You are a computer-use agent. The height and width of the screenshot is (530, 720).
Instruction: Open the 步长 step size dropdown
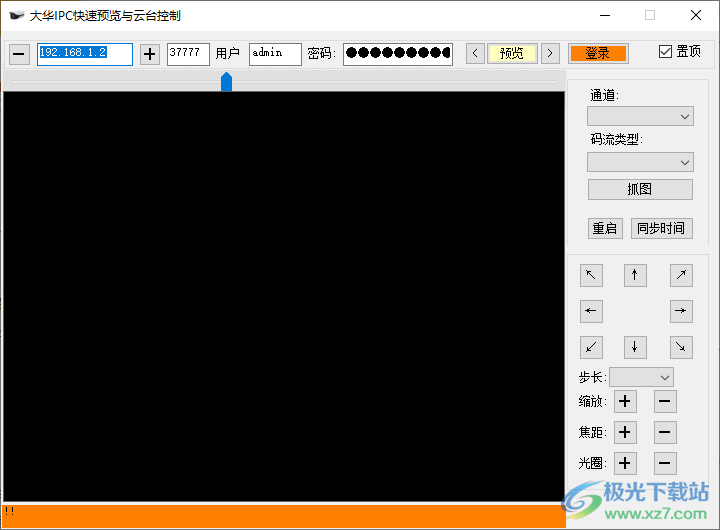[x=641, y=377]
